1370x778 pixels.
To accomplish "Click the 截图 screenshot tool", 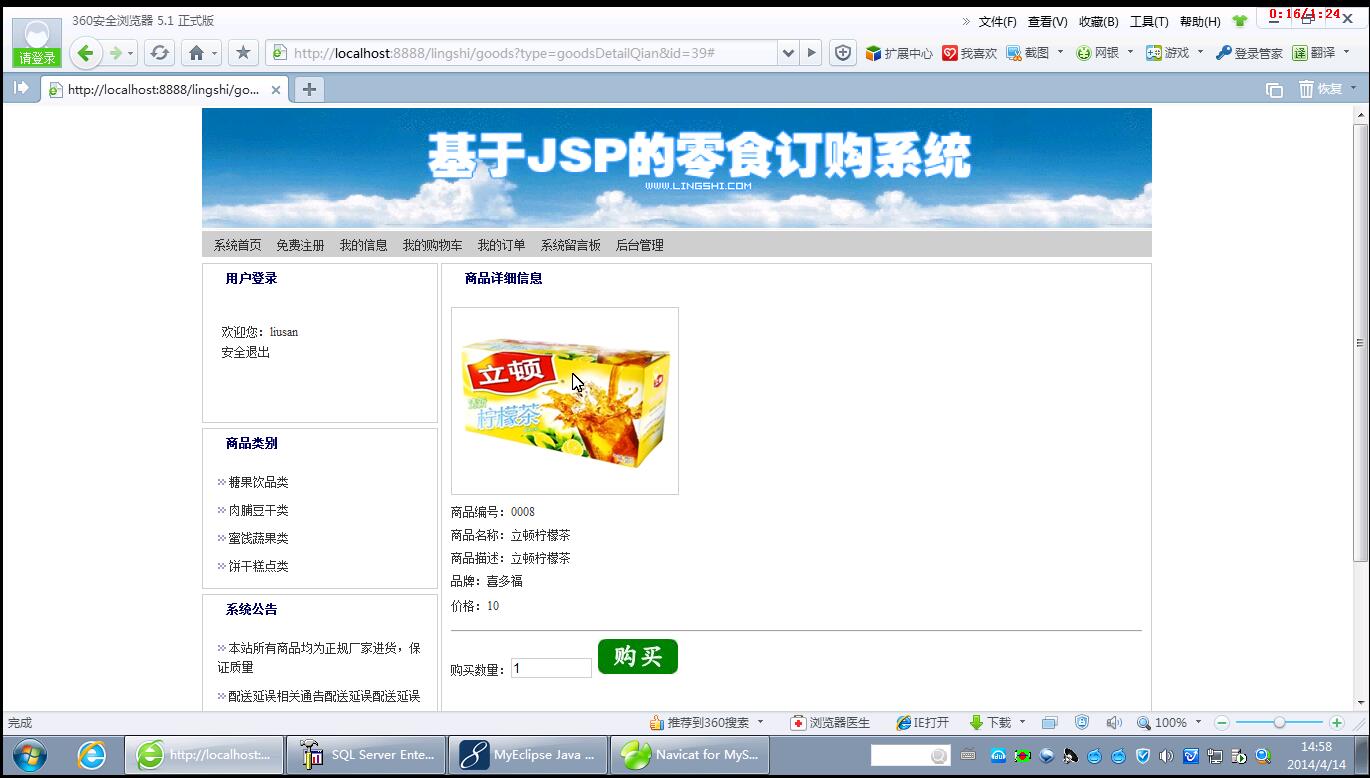I will 1027,53.
